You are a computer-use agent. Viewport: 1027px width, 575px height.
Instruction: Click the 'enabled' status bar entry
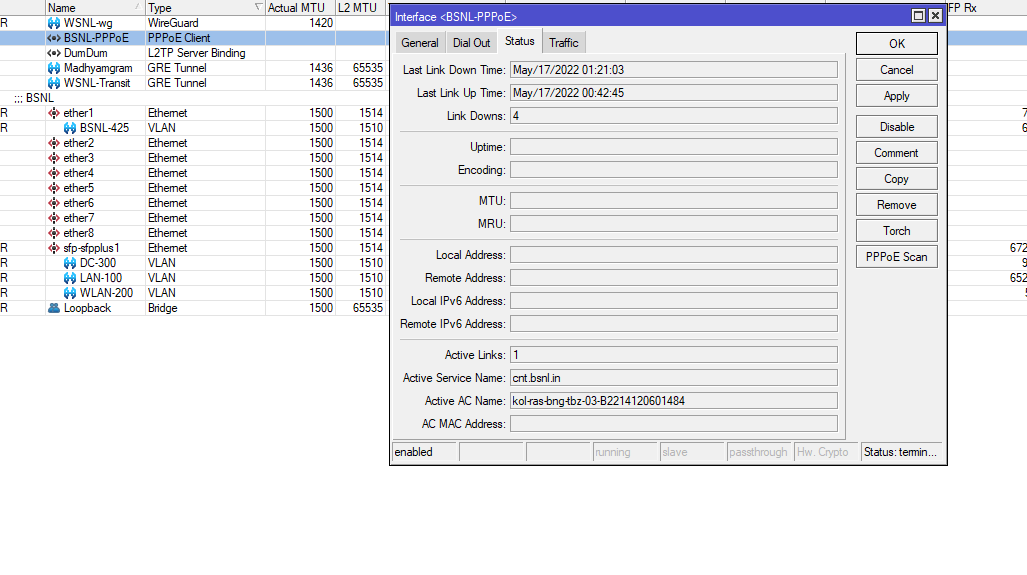coord(413,452)
